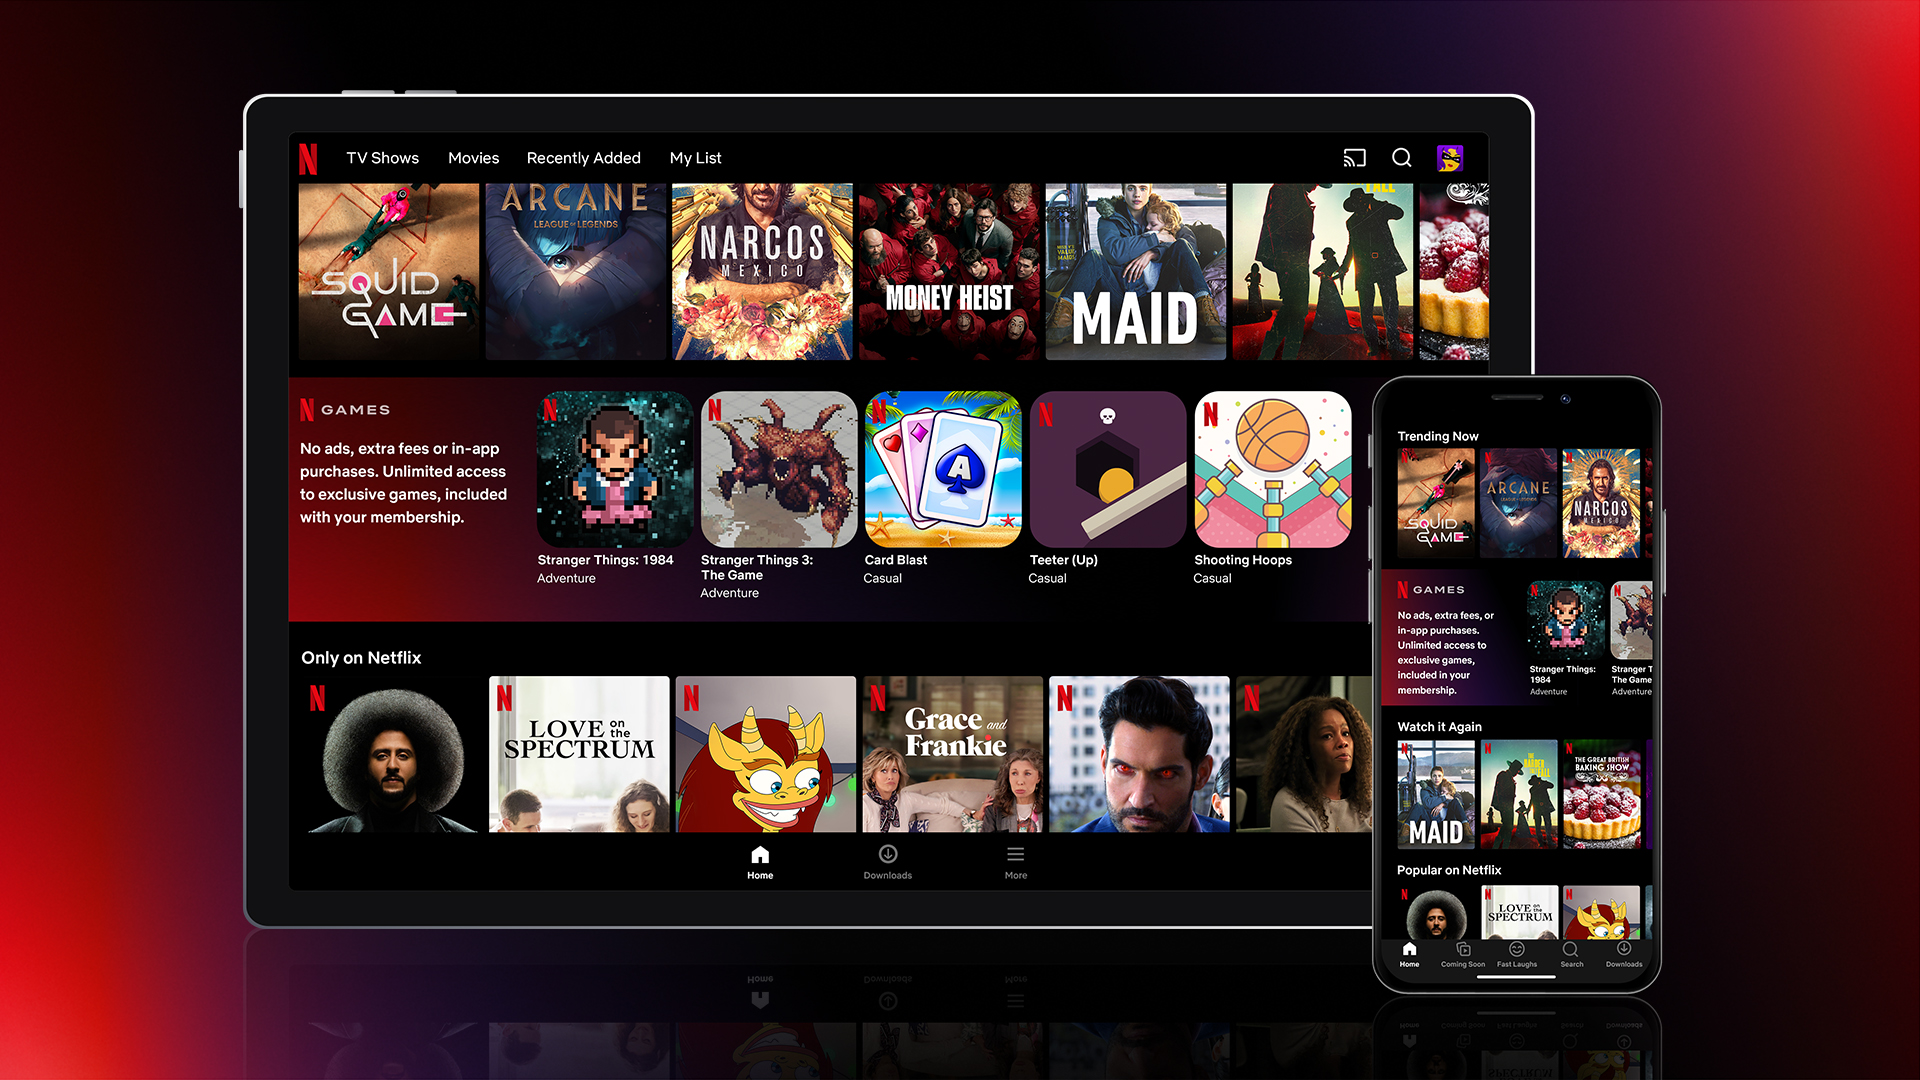Click the Downloads icon on tablet
Viewport: 1920px width, 1080px height.
(x=887, y=856)
